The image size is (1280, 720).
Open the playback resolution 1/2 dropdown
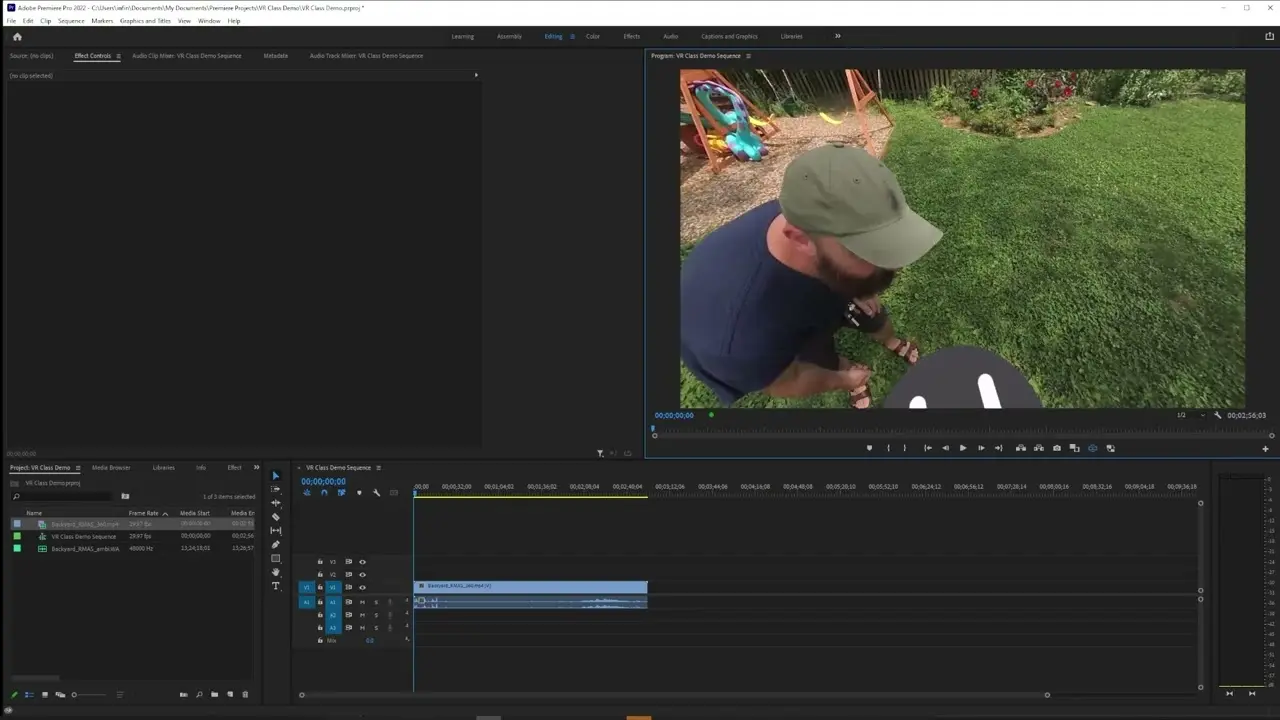1190,415
